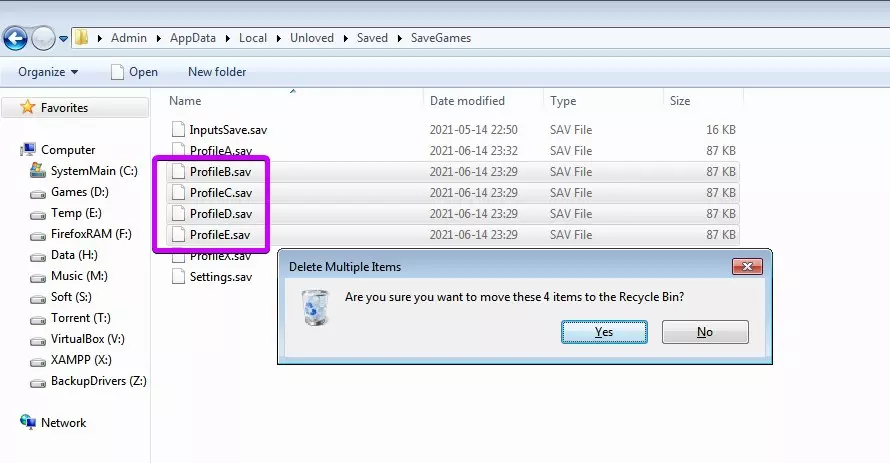Expand the arrow before Admin in path
Viewport: 890px width, 463px height.
(100, 39)
